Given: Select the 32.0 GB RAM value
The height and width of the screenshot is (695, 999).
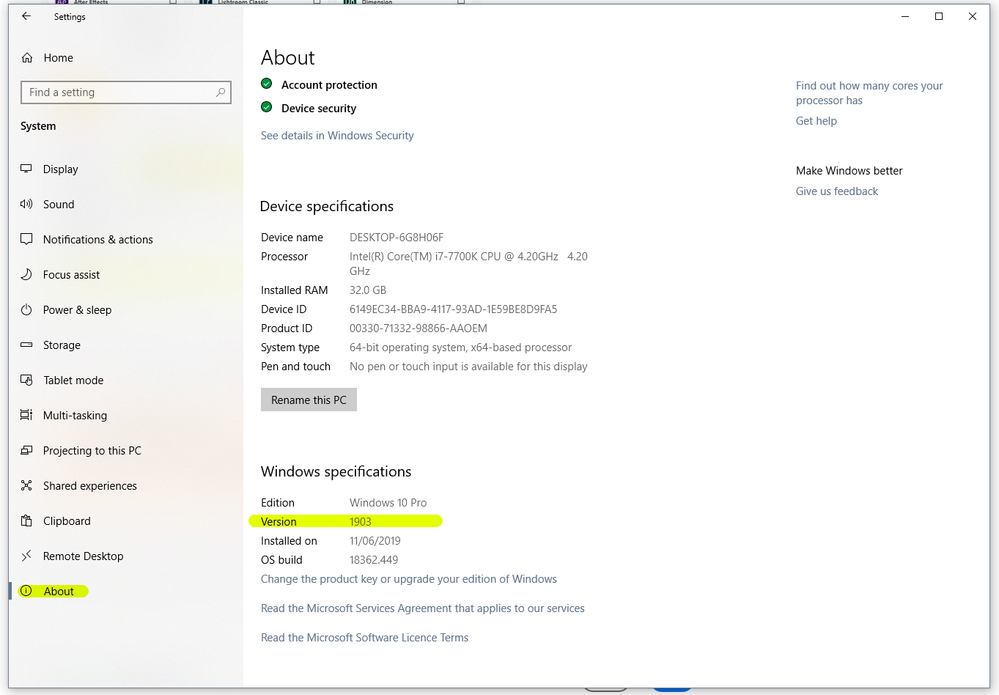Looking at the screenshot, I should click(x=368, y=290).
